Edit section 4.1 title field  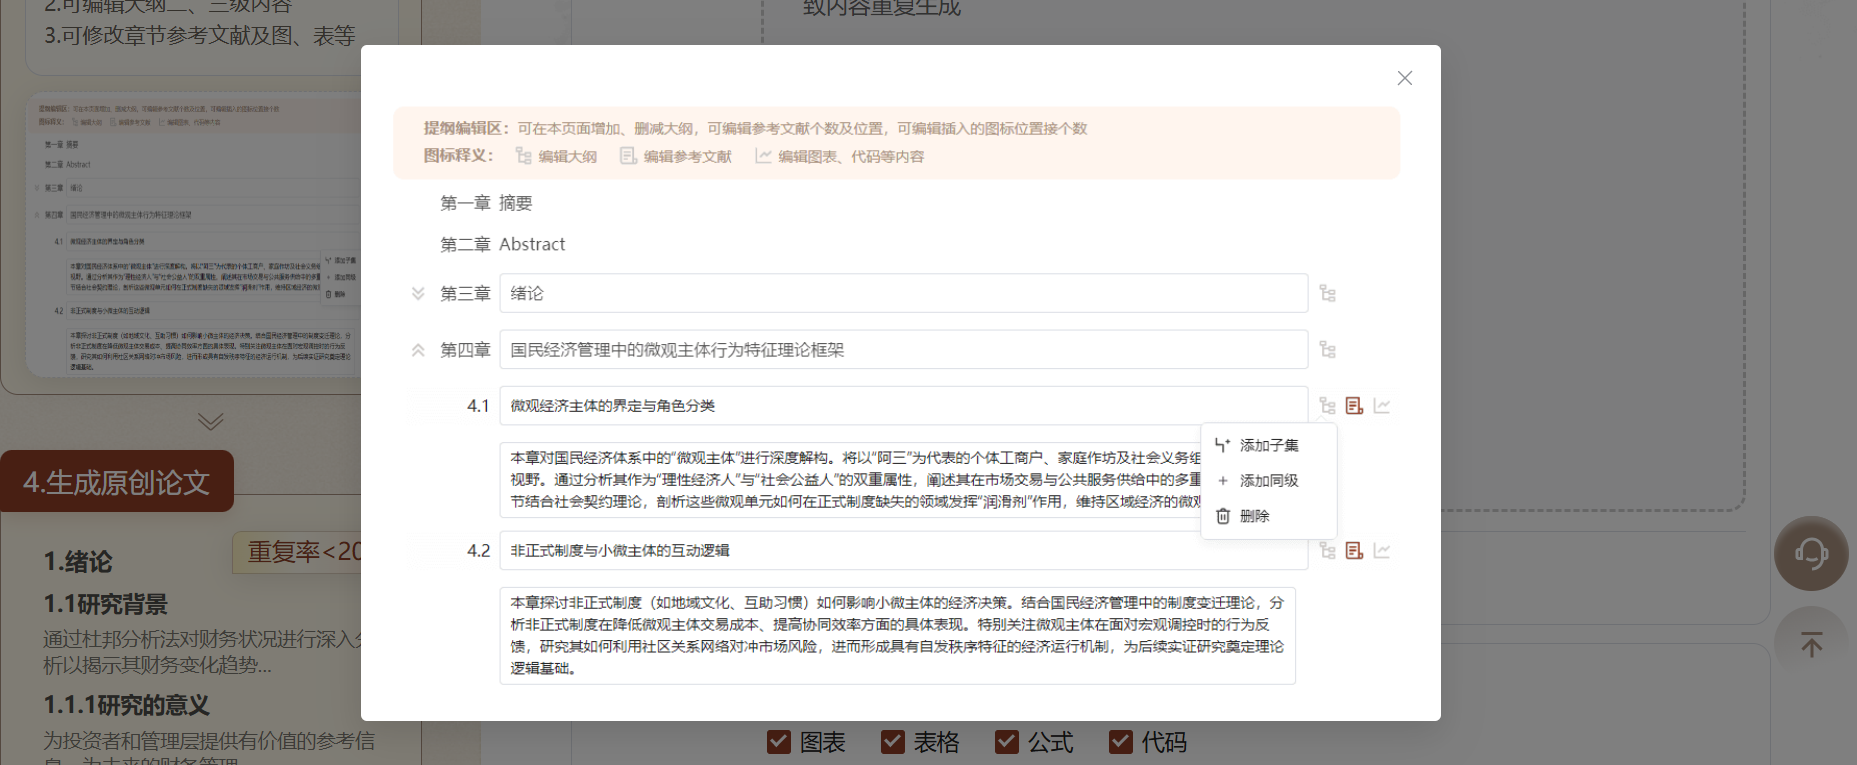(903, 405)
